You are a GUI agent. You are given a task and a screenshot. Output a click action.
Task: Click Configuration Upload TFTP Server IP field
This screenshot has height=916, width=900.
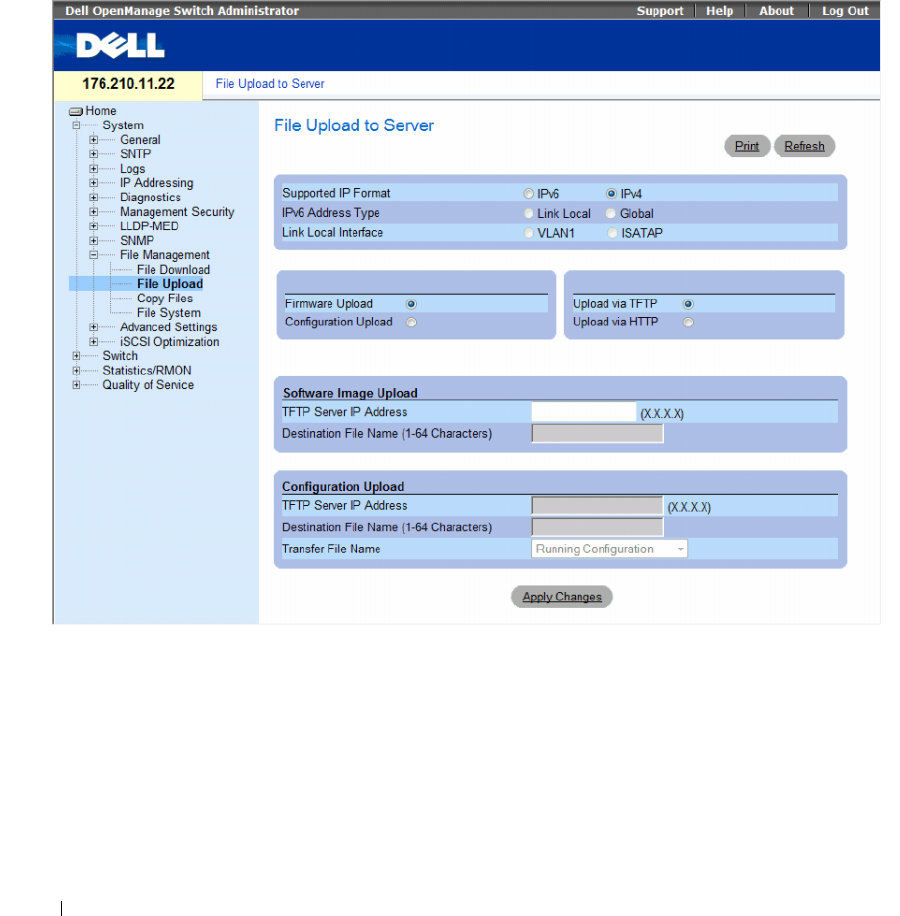597,505
